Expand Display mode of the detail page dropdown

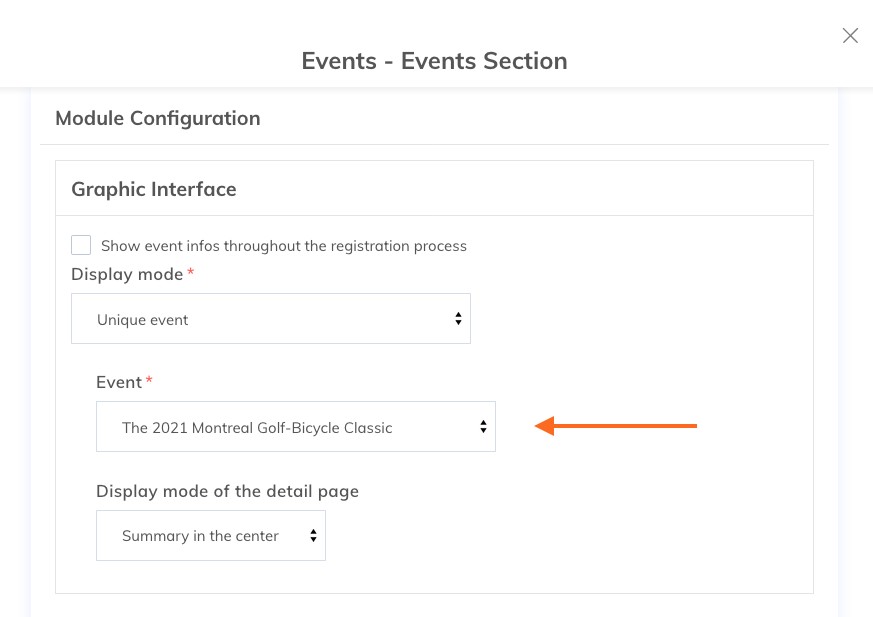[210, 535]
